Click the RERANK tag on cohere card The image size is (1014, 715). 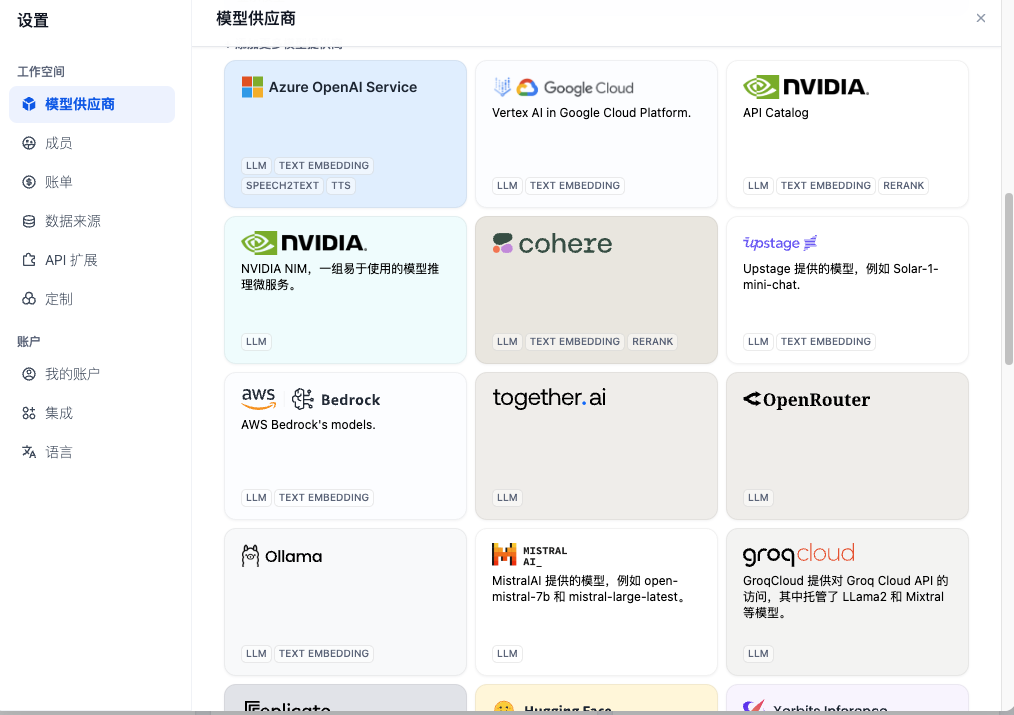(x=653, y=341)
